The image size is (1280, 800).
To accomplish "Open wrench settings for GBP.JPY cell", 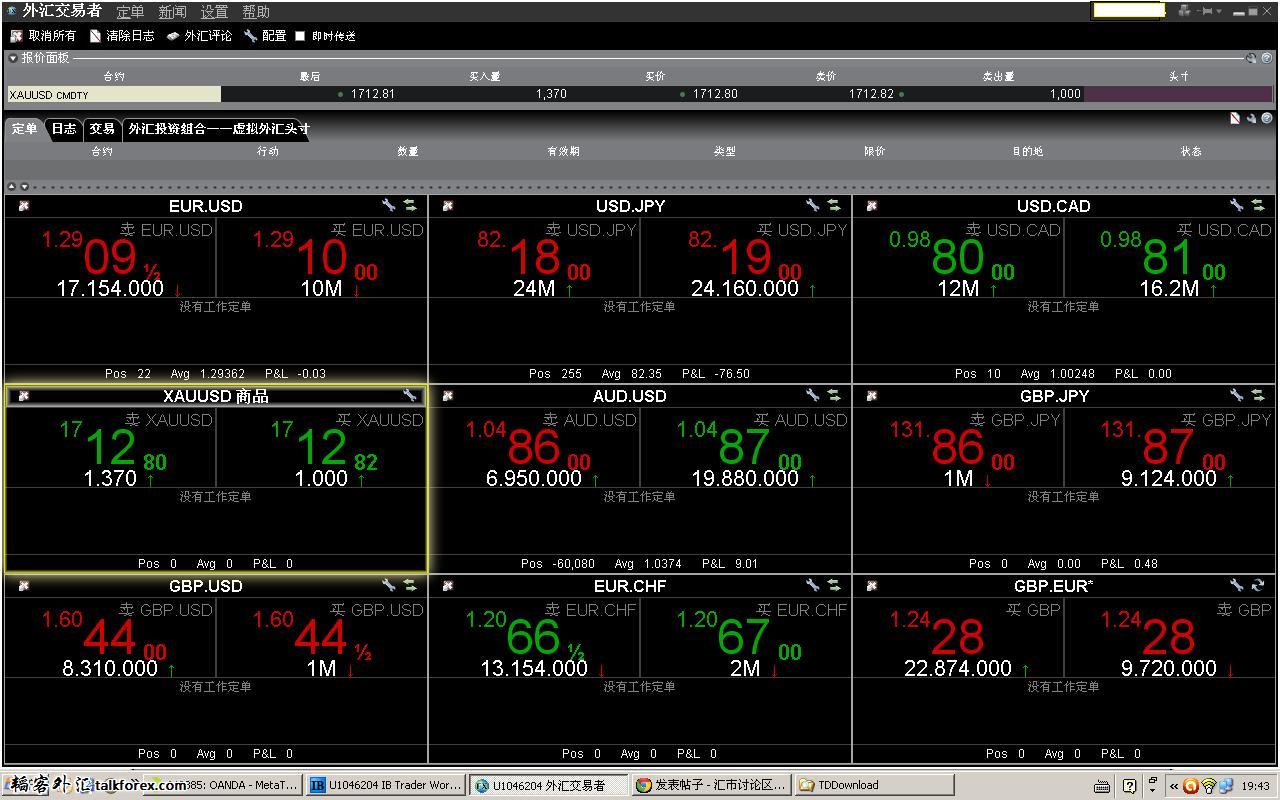I will pyautogui.click(x=1236, y=395).
